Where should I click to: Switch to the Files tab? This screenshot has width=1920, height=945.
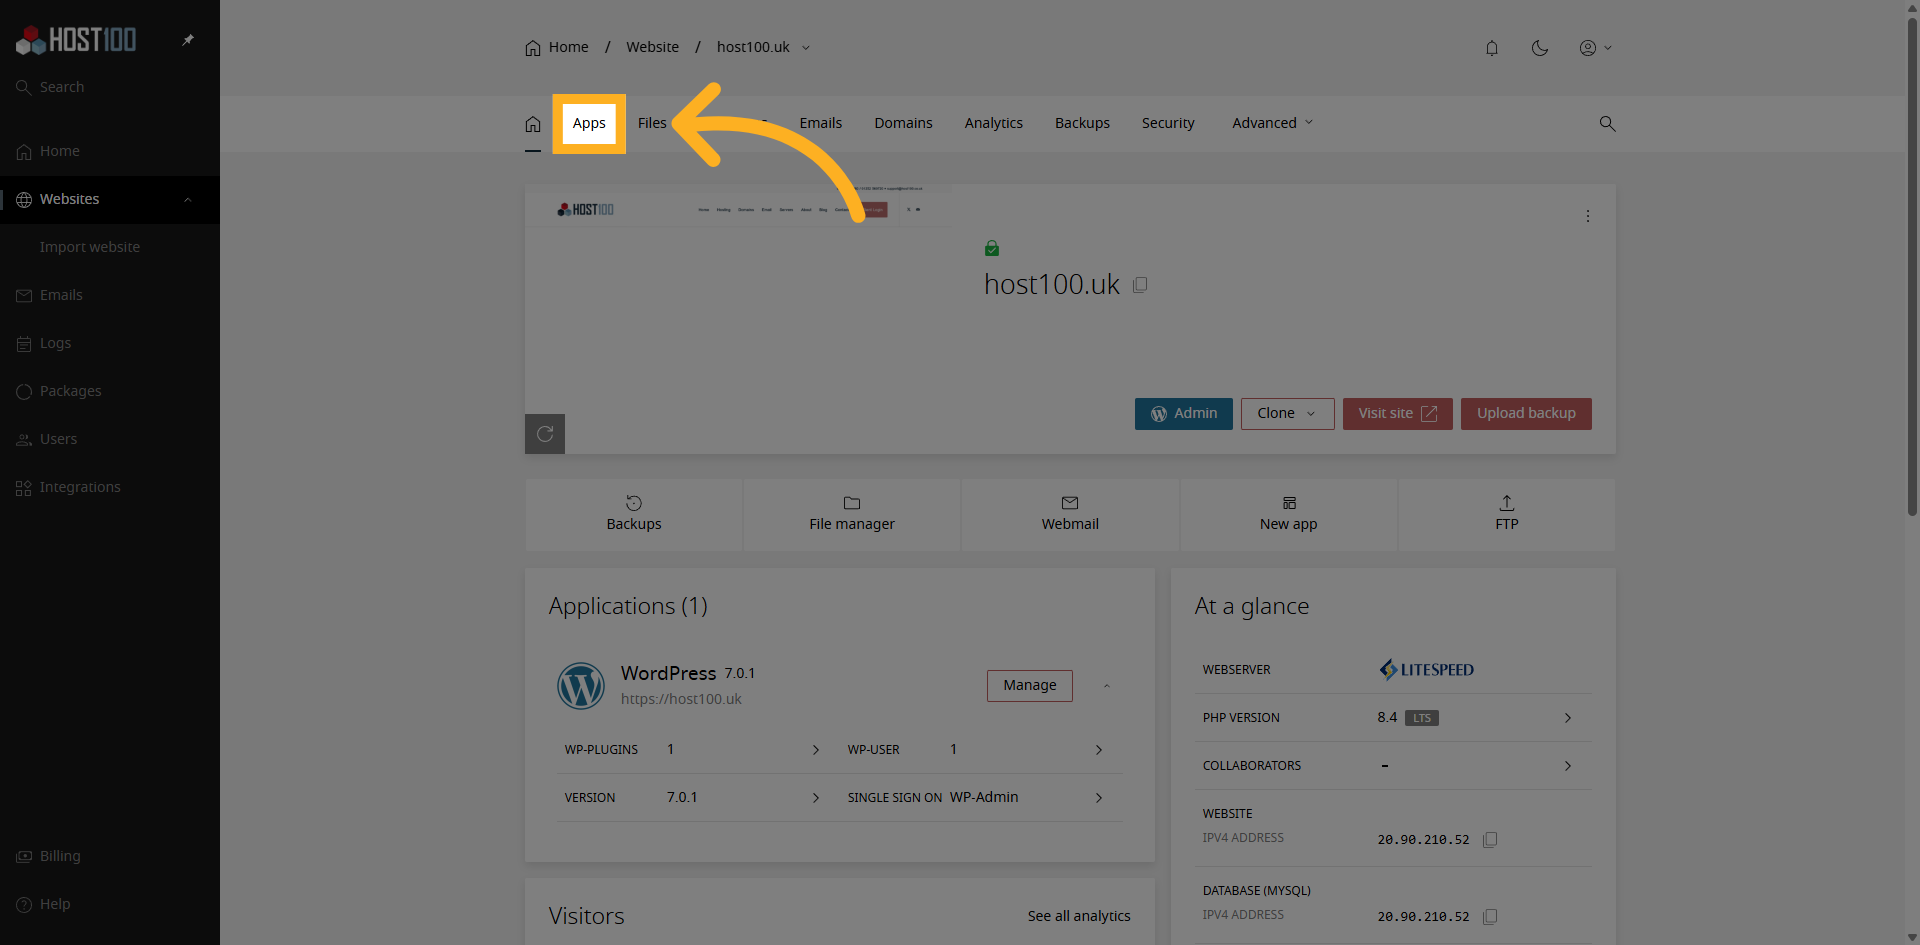pos(652,123)
